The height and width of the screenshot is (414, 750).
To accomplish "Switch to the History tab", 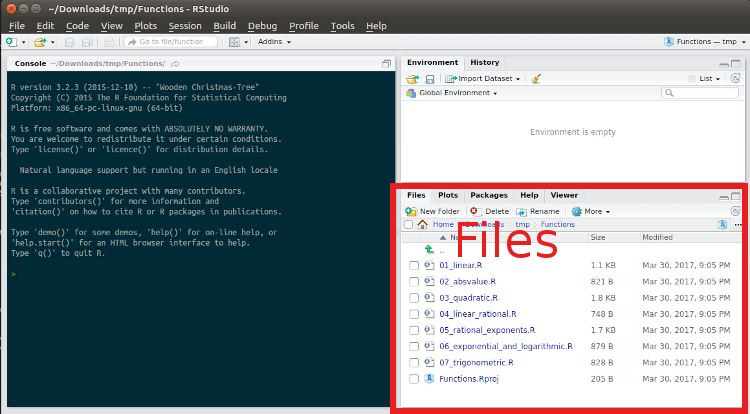I will coord(484,62).
